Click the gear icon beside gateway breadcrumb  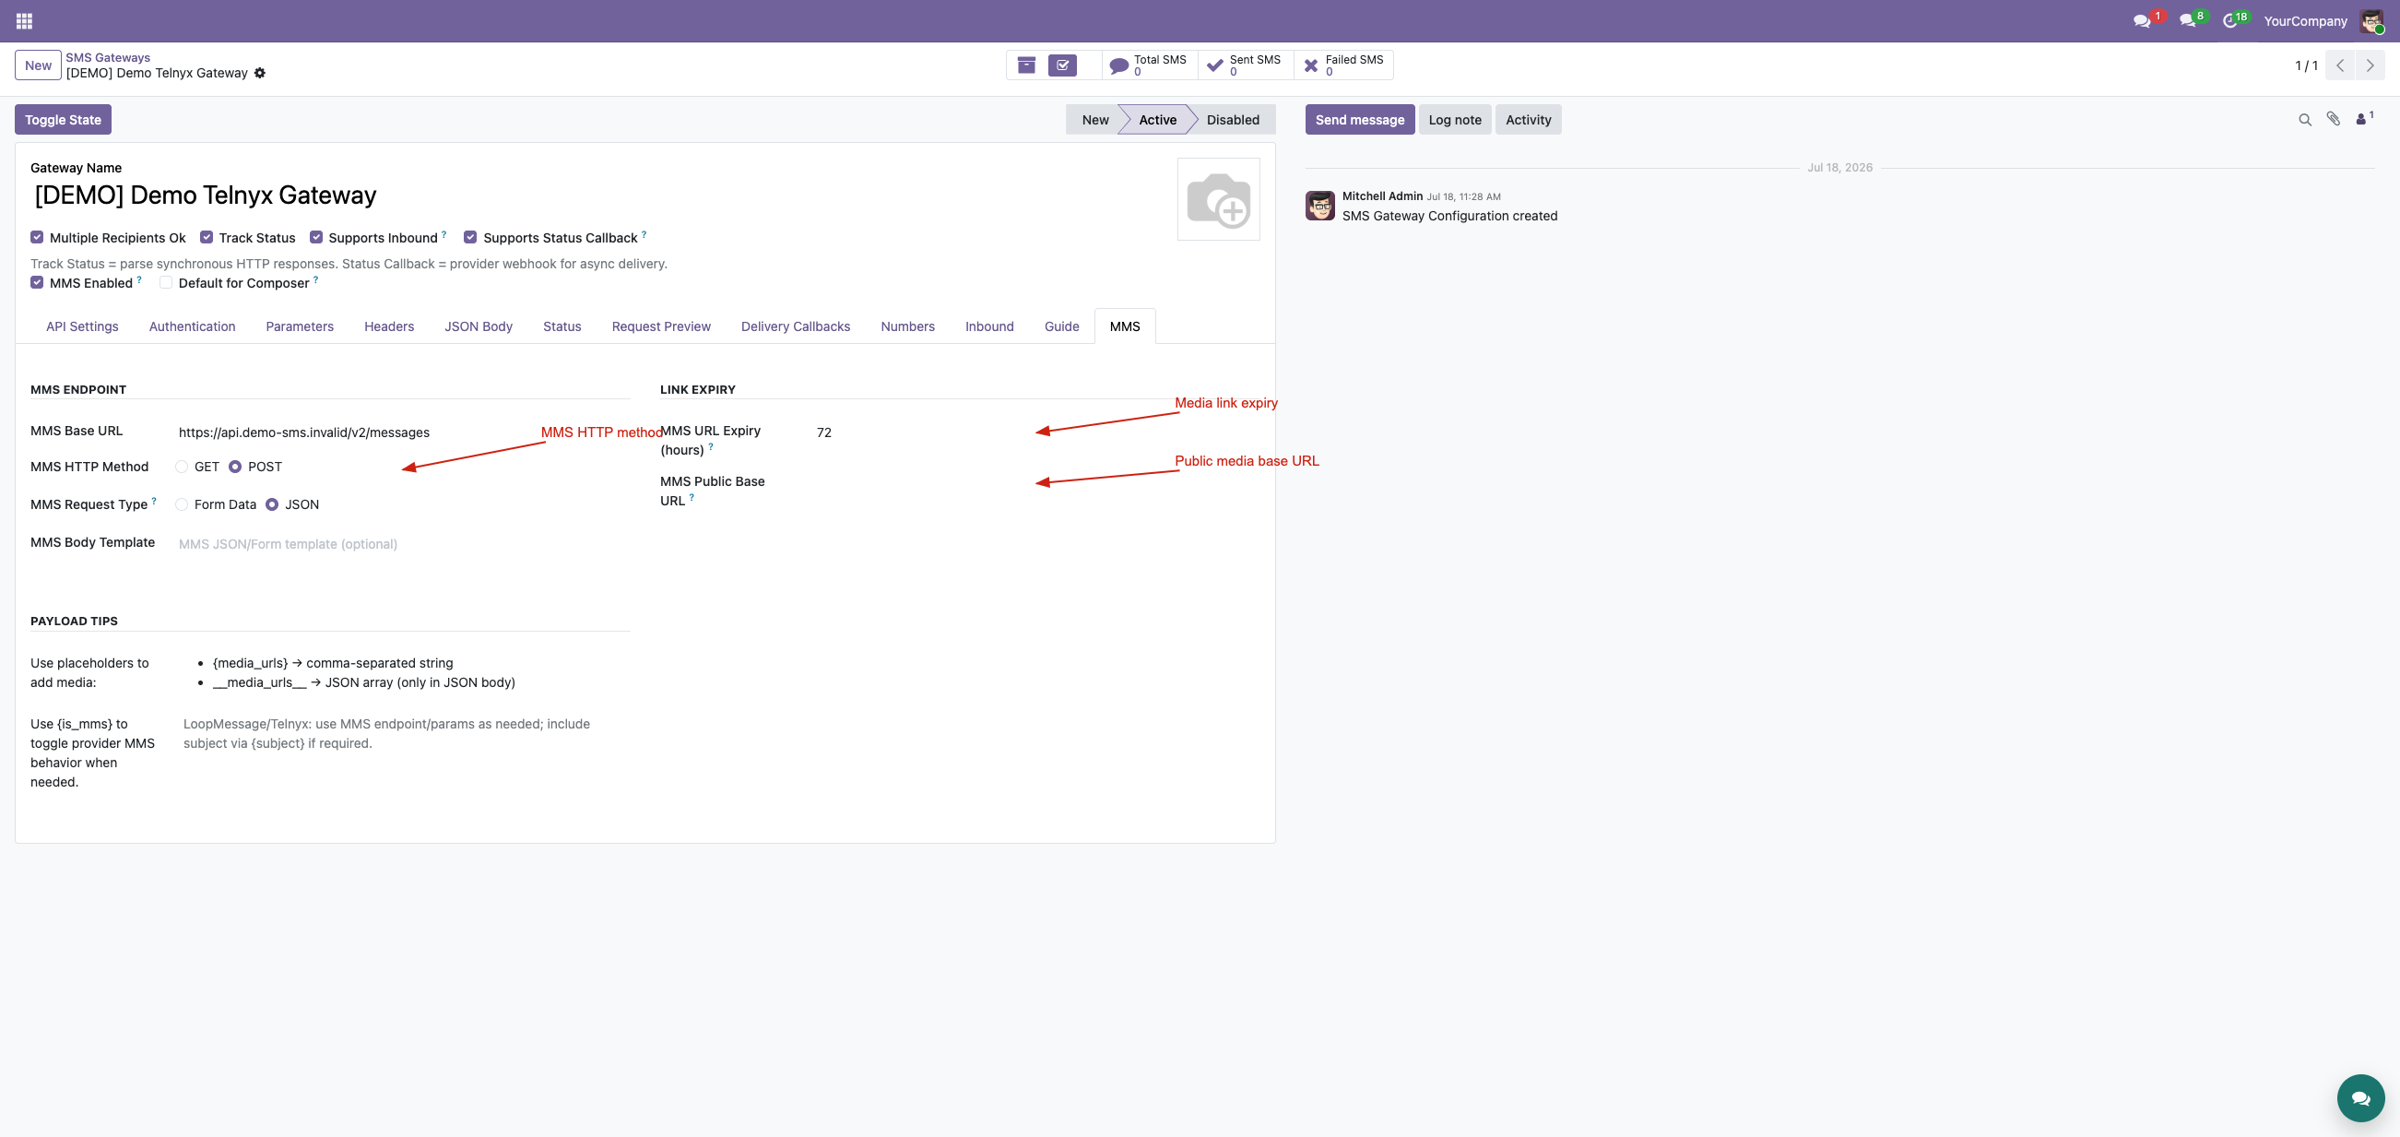click(260, 73)
